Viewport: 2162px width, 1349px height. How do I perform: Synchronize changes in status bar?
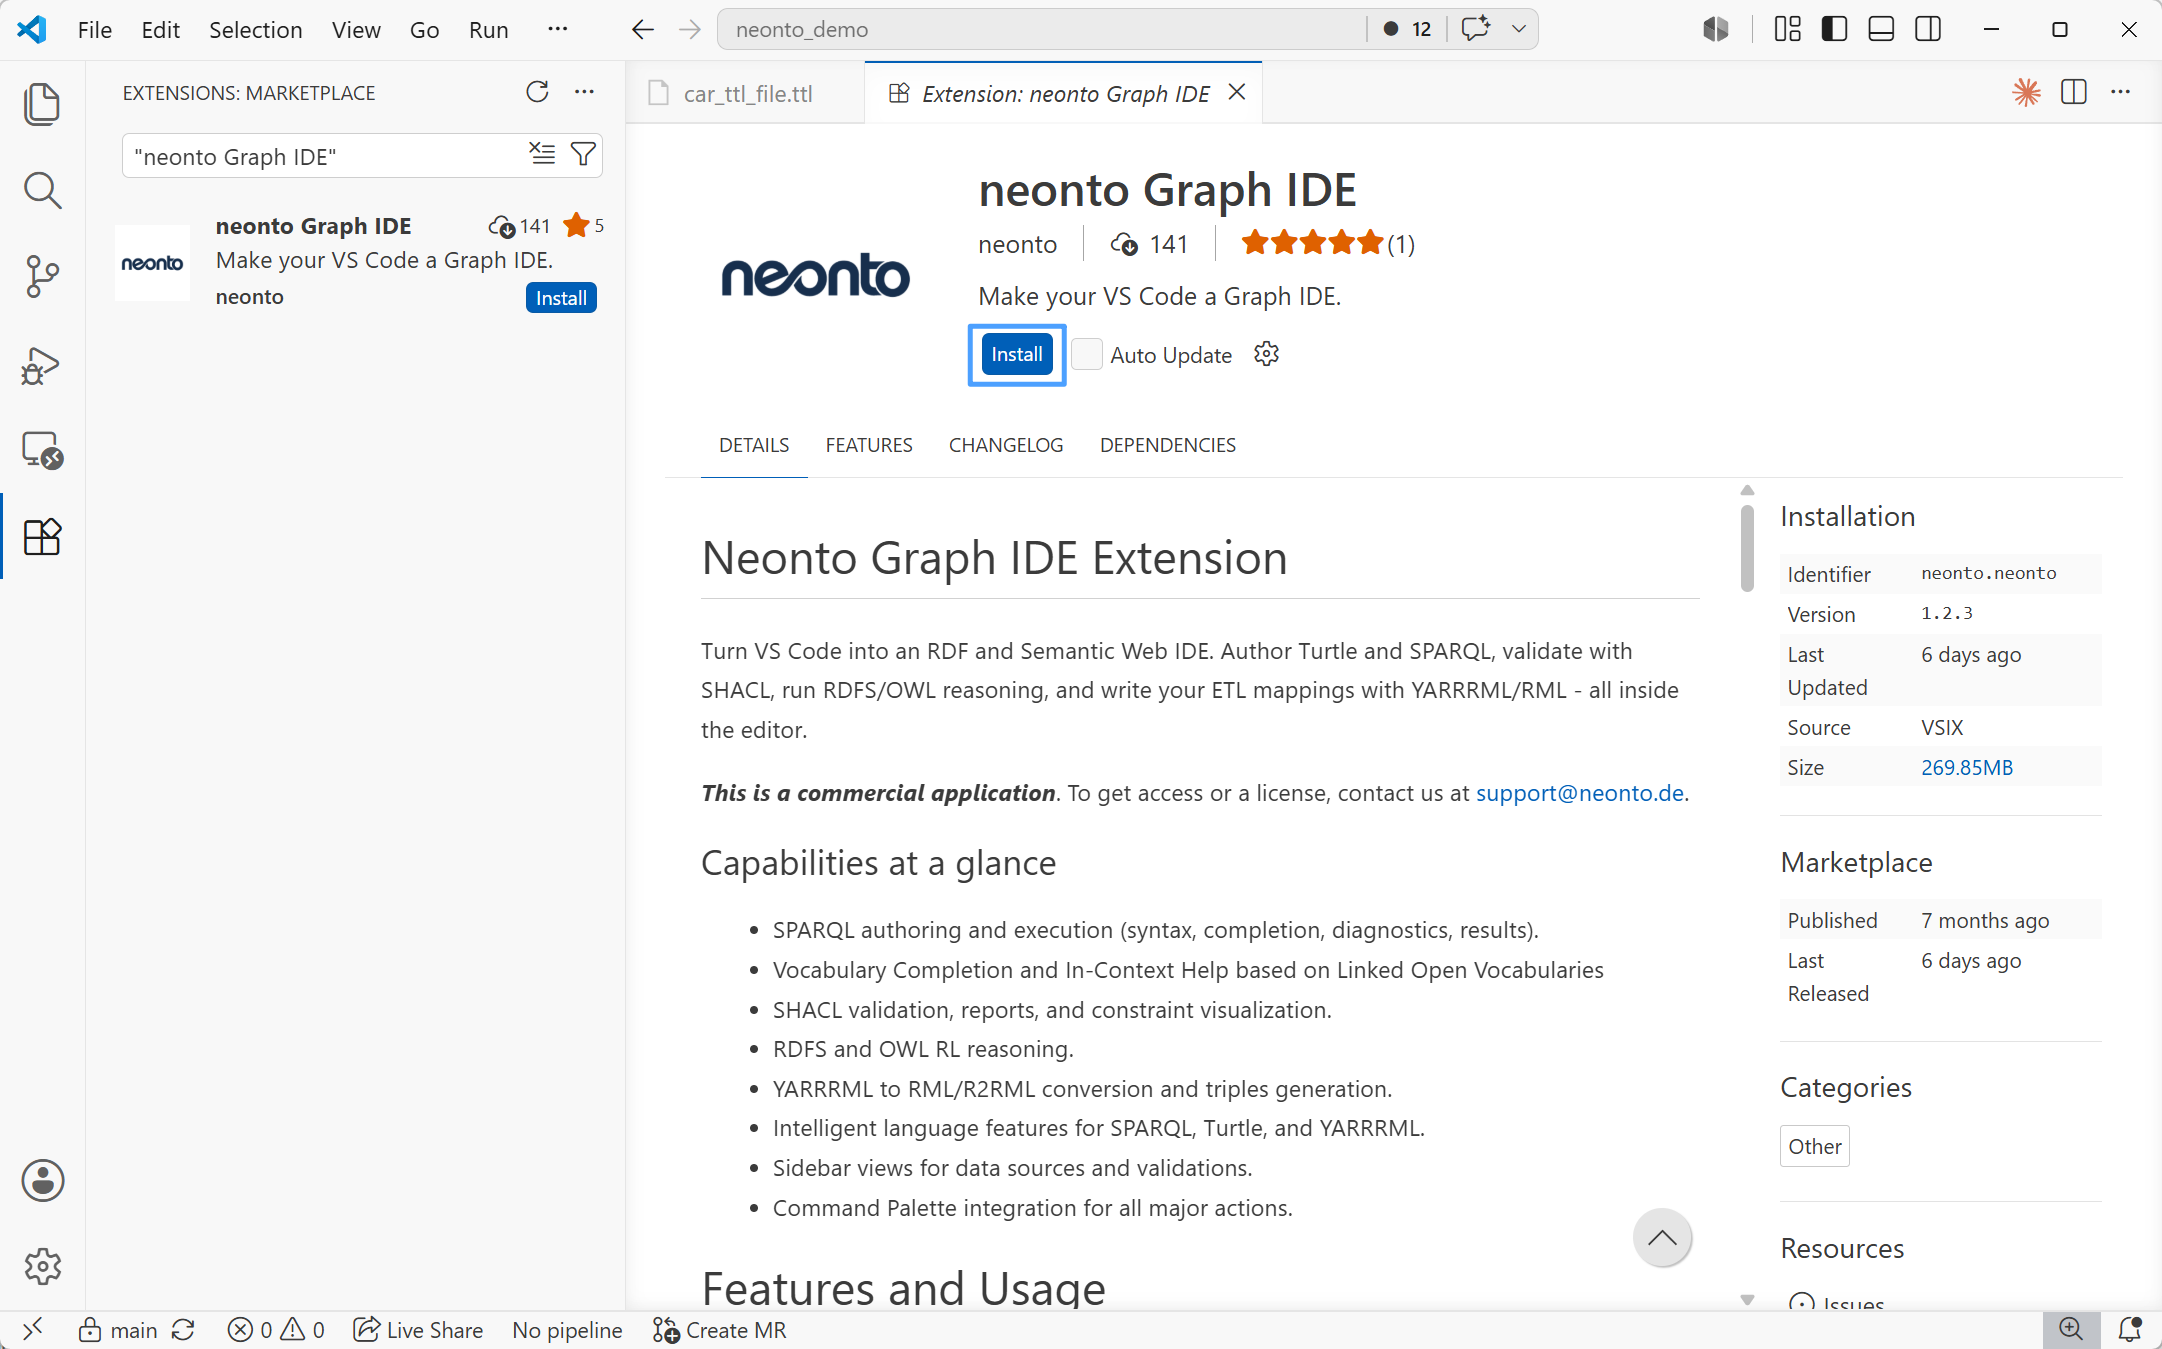coord(183,1330)
